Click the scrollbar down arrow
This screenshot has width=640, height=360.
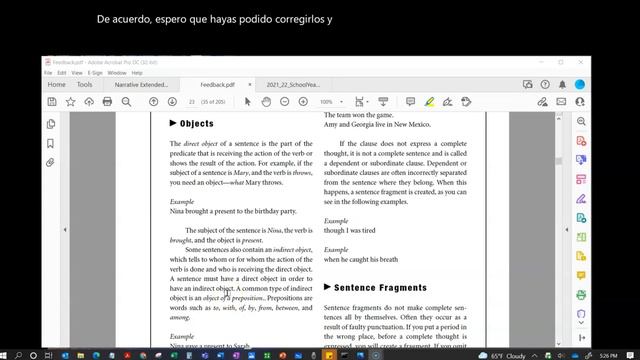click(x=559, y=344)
